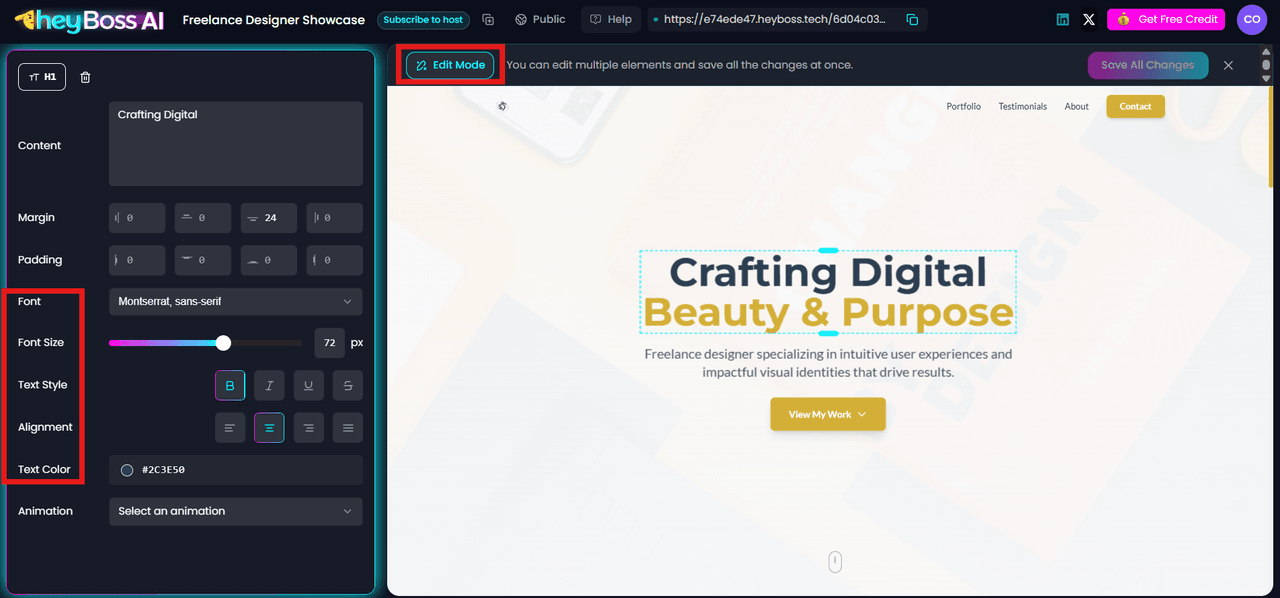Viewport: 1280px width, 598px height.
Task: Click the top handle of the selected headline
Action: (828, 250)
